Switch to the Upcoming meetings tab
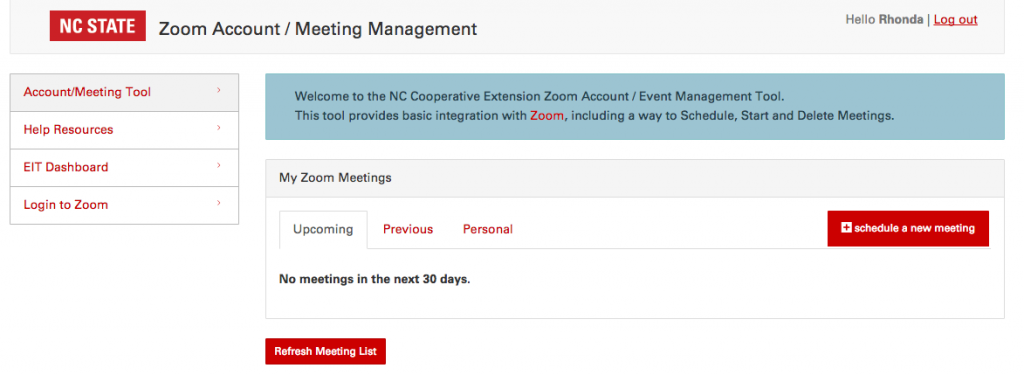 pyautogui.click(x=323, y=229)
